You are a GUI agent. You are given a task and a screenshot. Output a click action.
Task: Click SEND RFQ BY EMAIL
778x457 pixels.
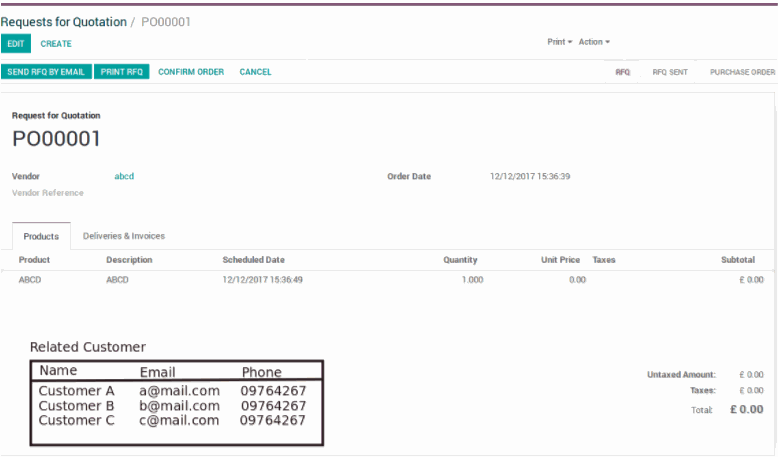tap(46, 72)
